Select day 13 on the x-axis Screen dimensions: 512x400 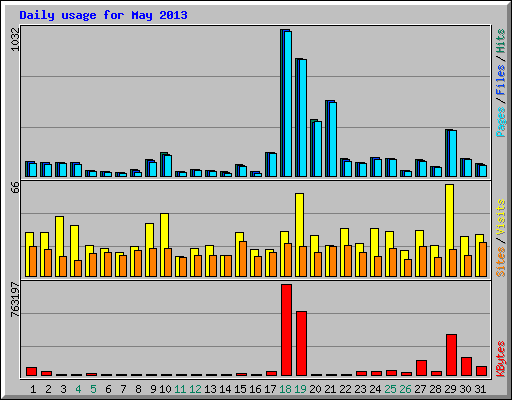(210, 389)
